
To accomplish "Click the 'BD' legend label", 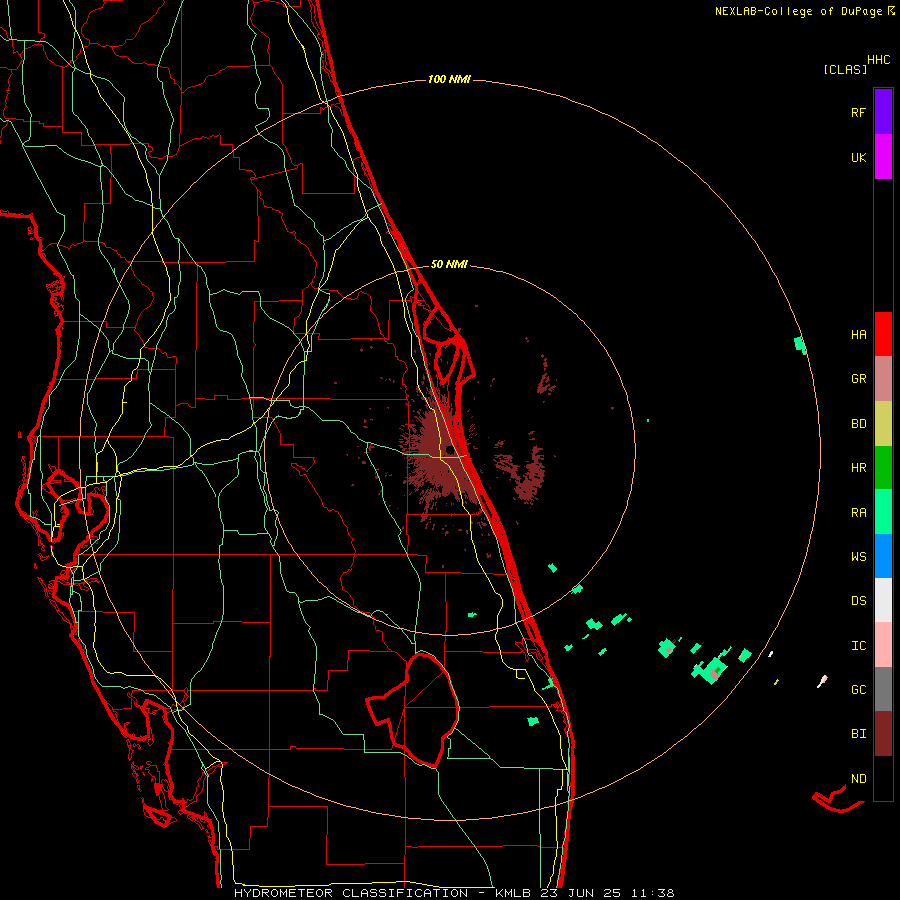I will pos(858,424).
